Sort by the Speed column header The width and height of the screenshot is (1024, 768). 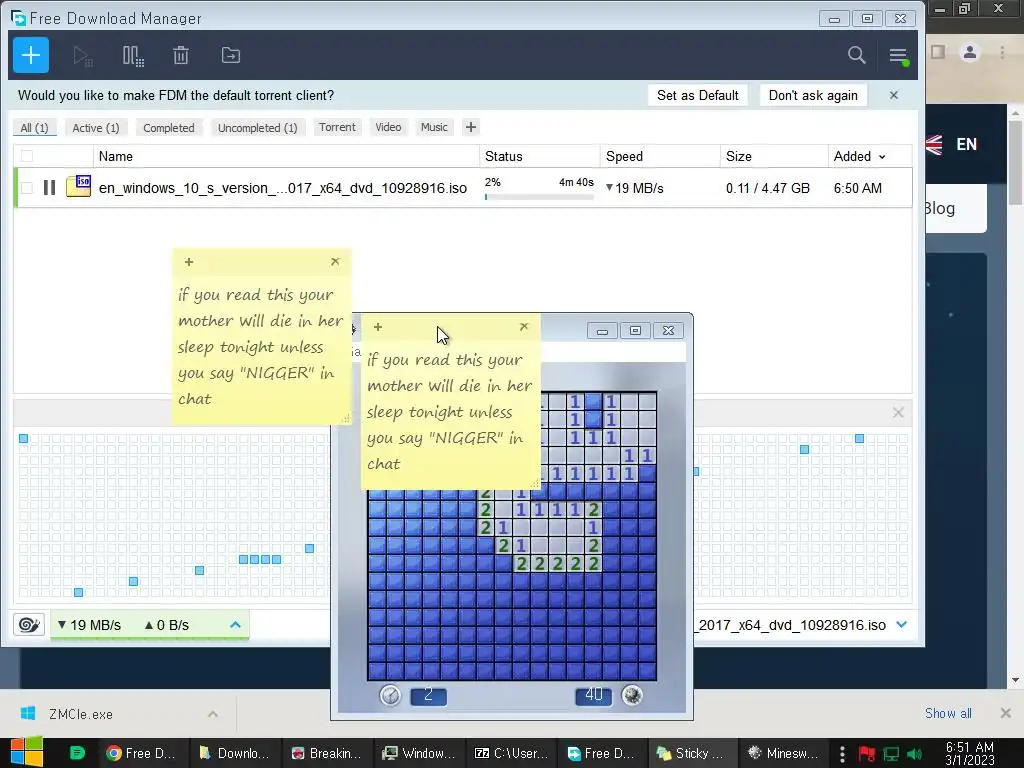pos(660,156)
